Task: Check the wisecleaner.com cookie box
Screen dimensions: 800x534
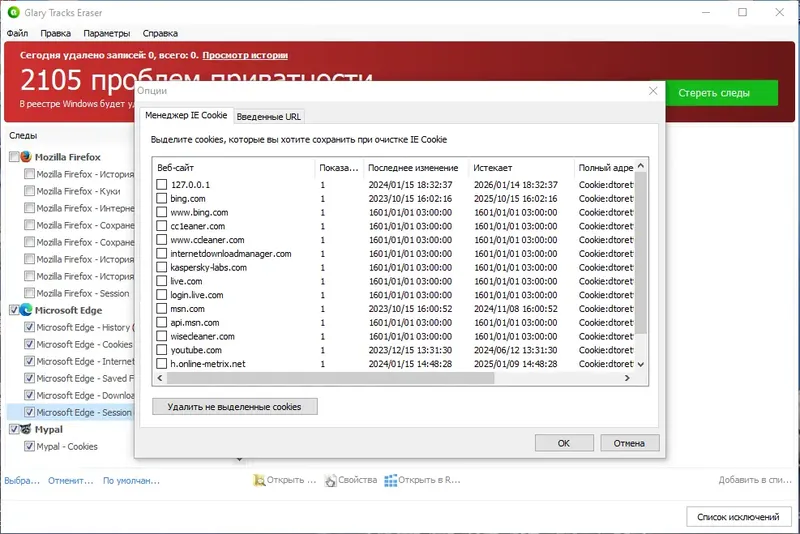Action: (162, 336)
